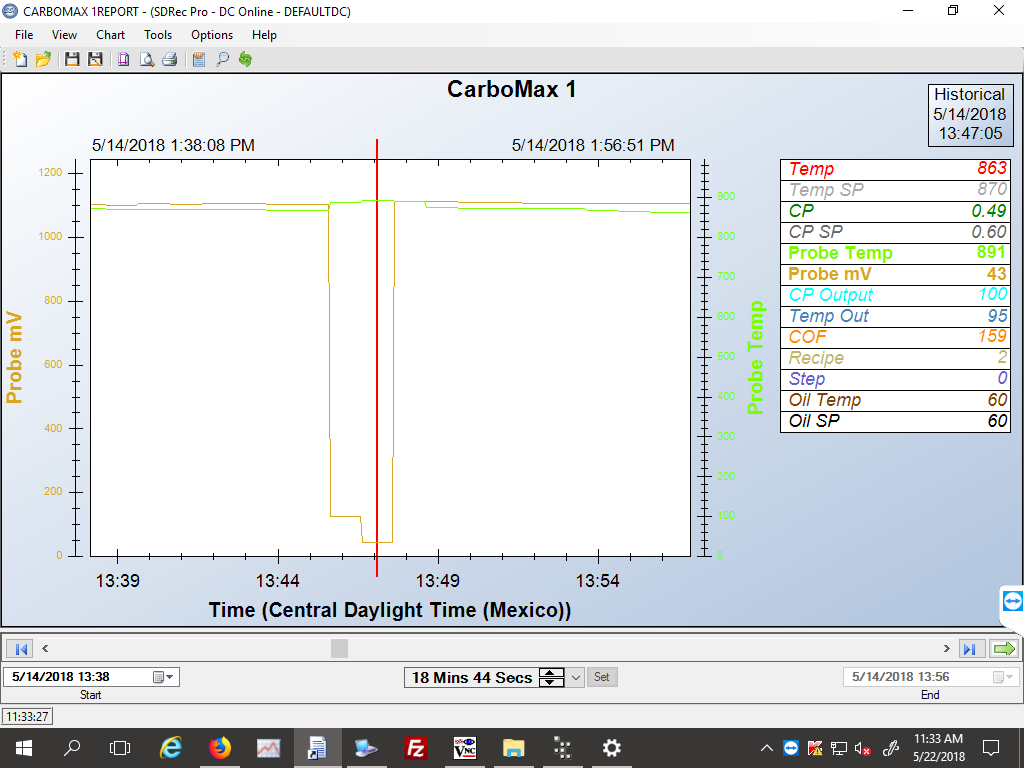Screen dimensions: 1024x768
Task: Open Windows taskbar search
Action: (72, 748)
